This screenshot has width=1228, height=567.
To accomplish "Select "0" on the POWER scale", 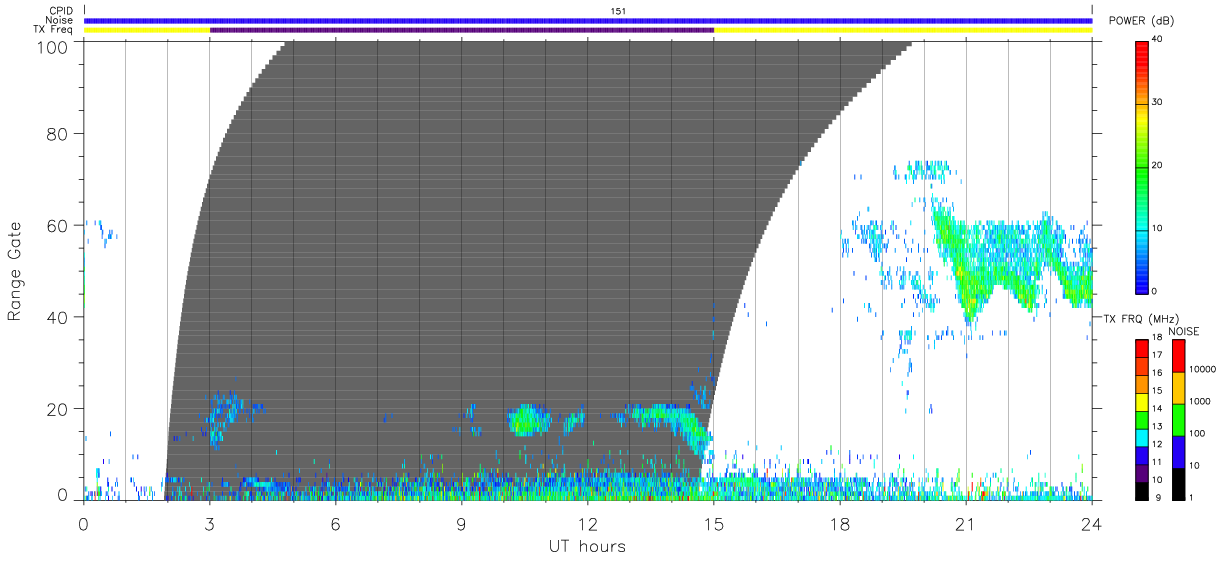I will click(x=1155, y=291).
